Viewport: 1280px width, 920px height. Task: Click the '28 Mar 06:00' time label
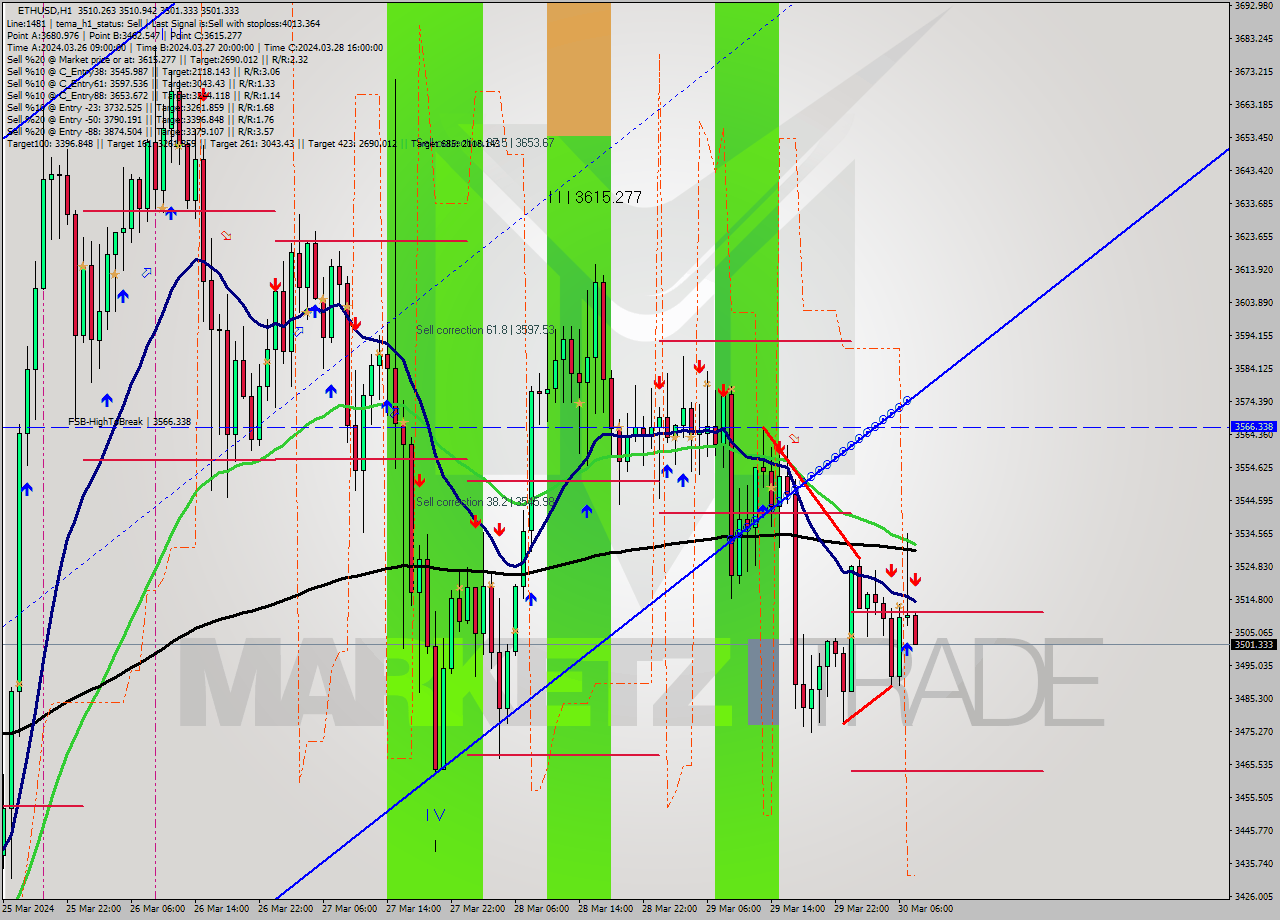542,909
